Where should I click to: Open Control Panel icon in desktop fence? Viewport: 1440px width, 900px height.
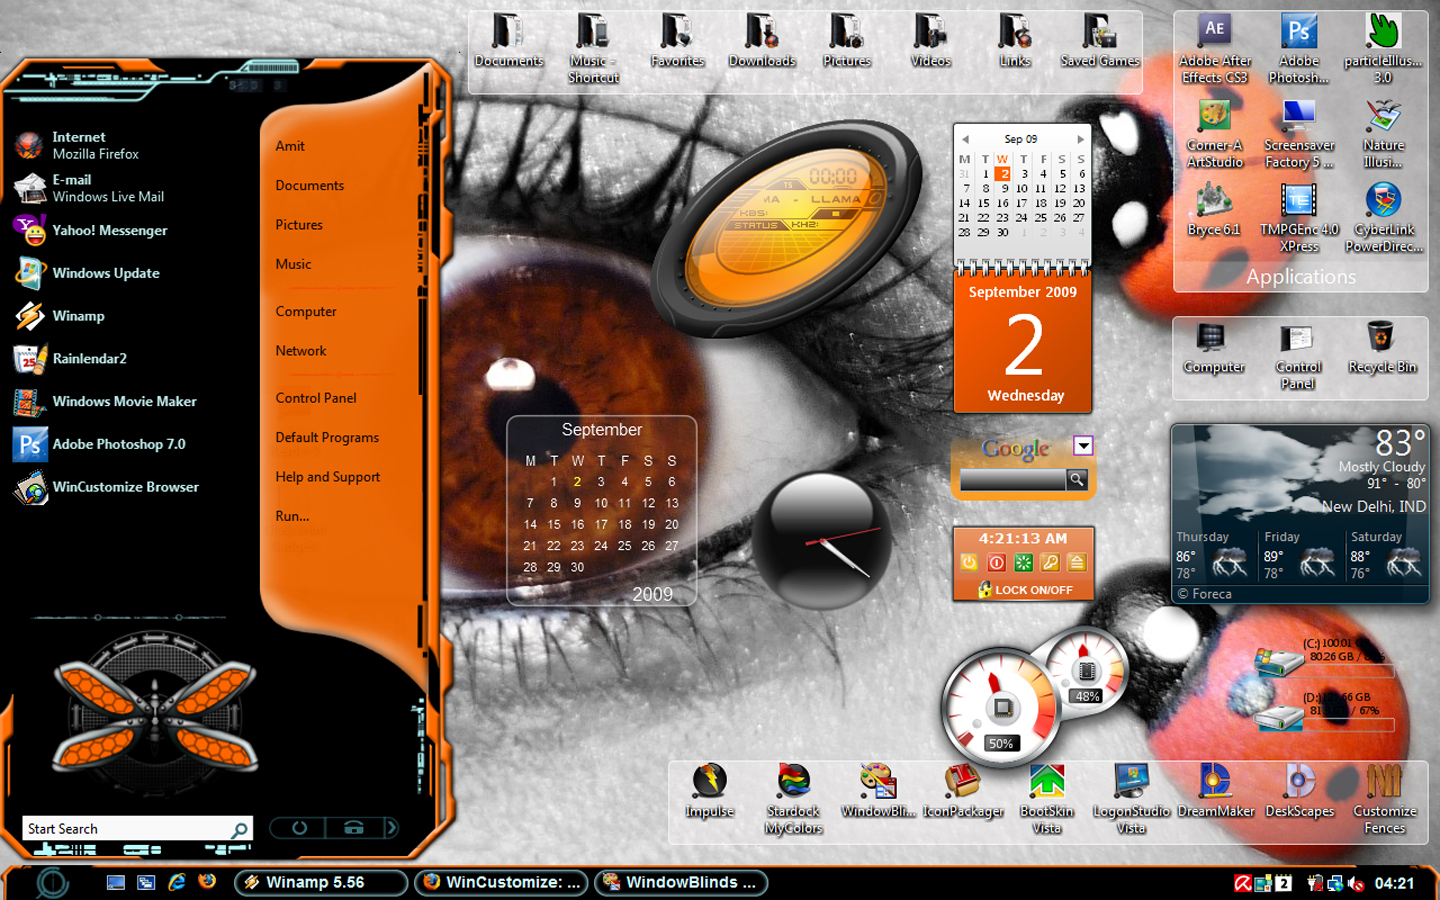point(1298,355)
